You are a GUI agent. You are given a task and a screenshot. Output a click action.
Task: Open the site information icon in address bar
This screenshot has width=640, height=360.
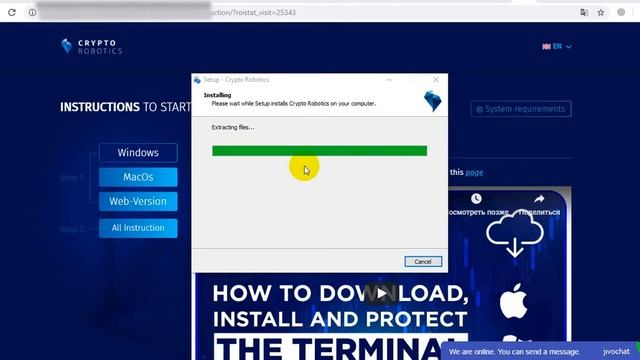pyautogui.click(x=32, y=12)
